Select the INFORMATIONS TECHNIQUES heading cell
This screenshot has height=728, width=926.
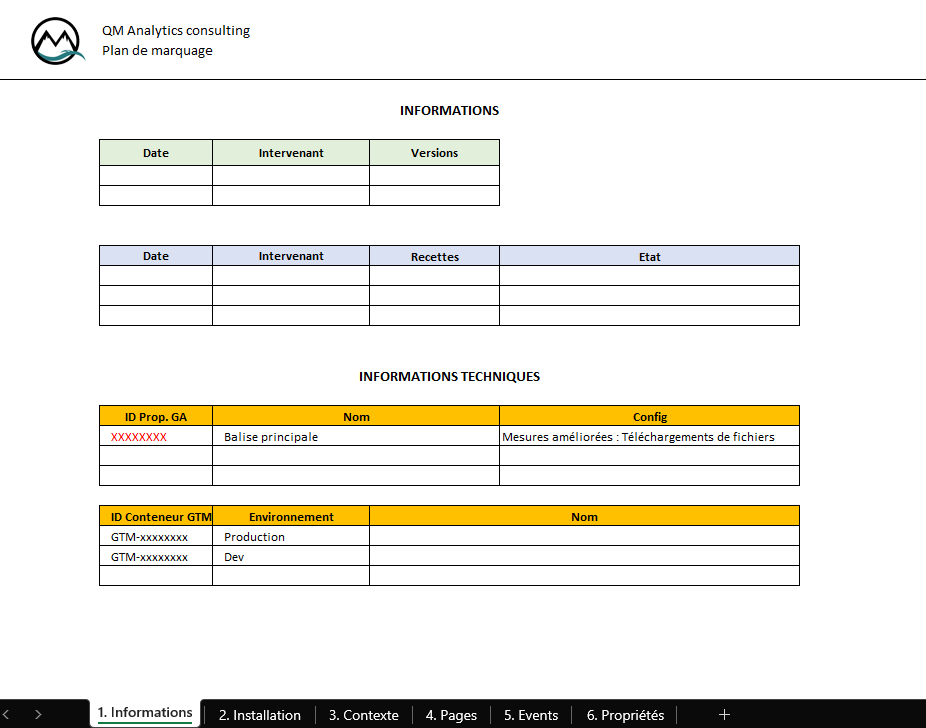449,377
